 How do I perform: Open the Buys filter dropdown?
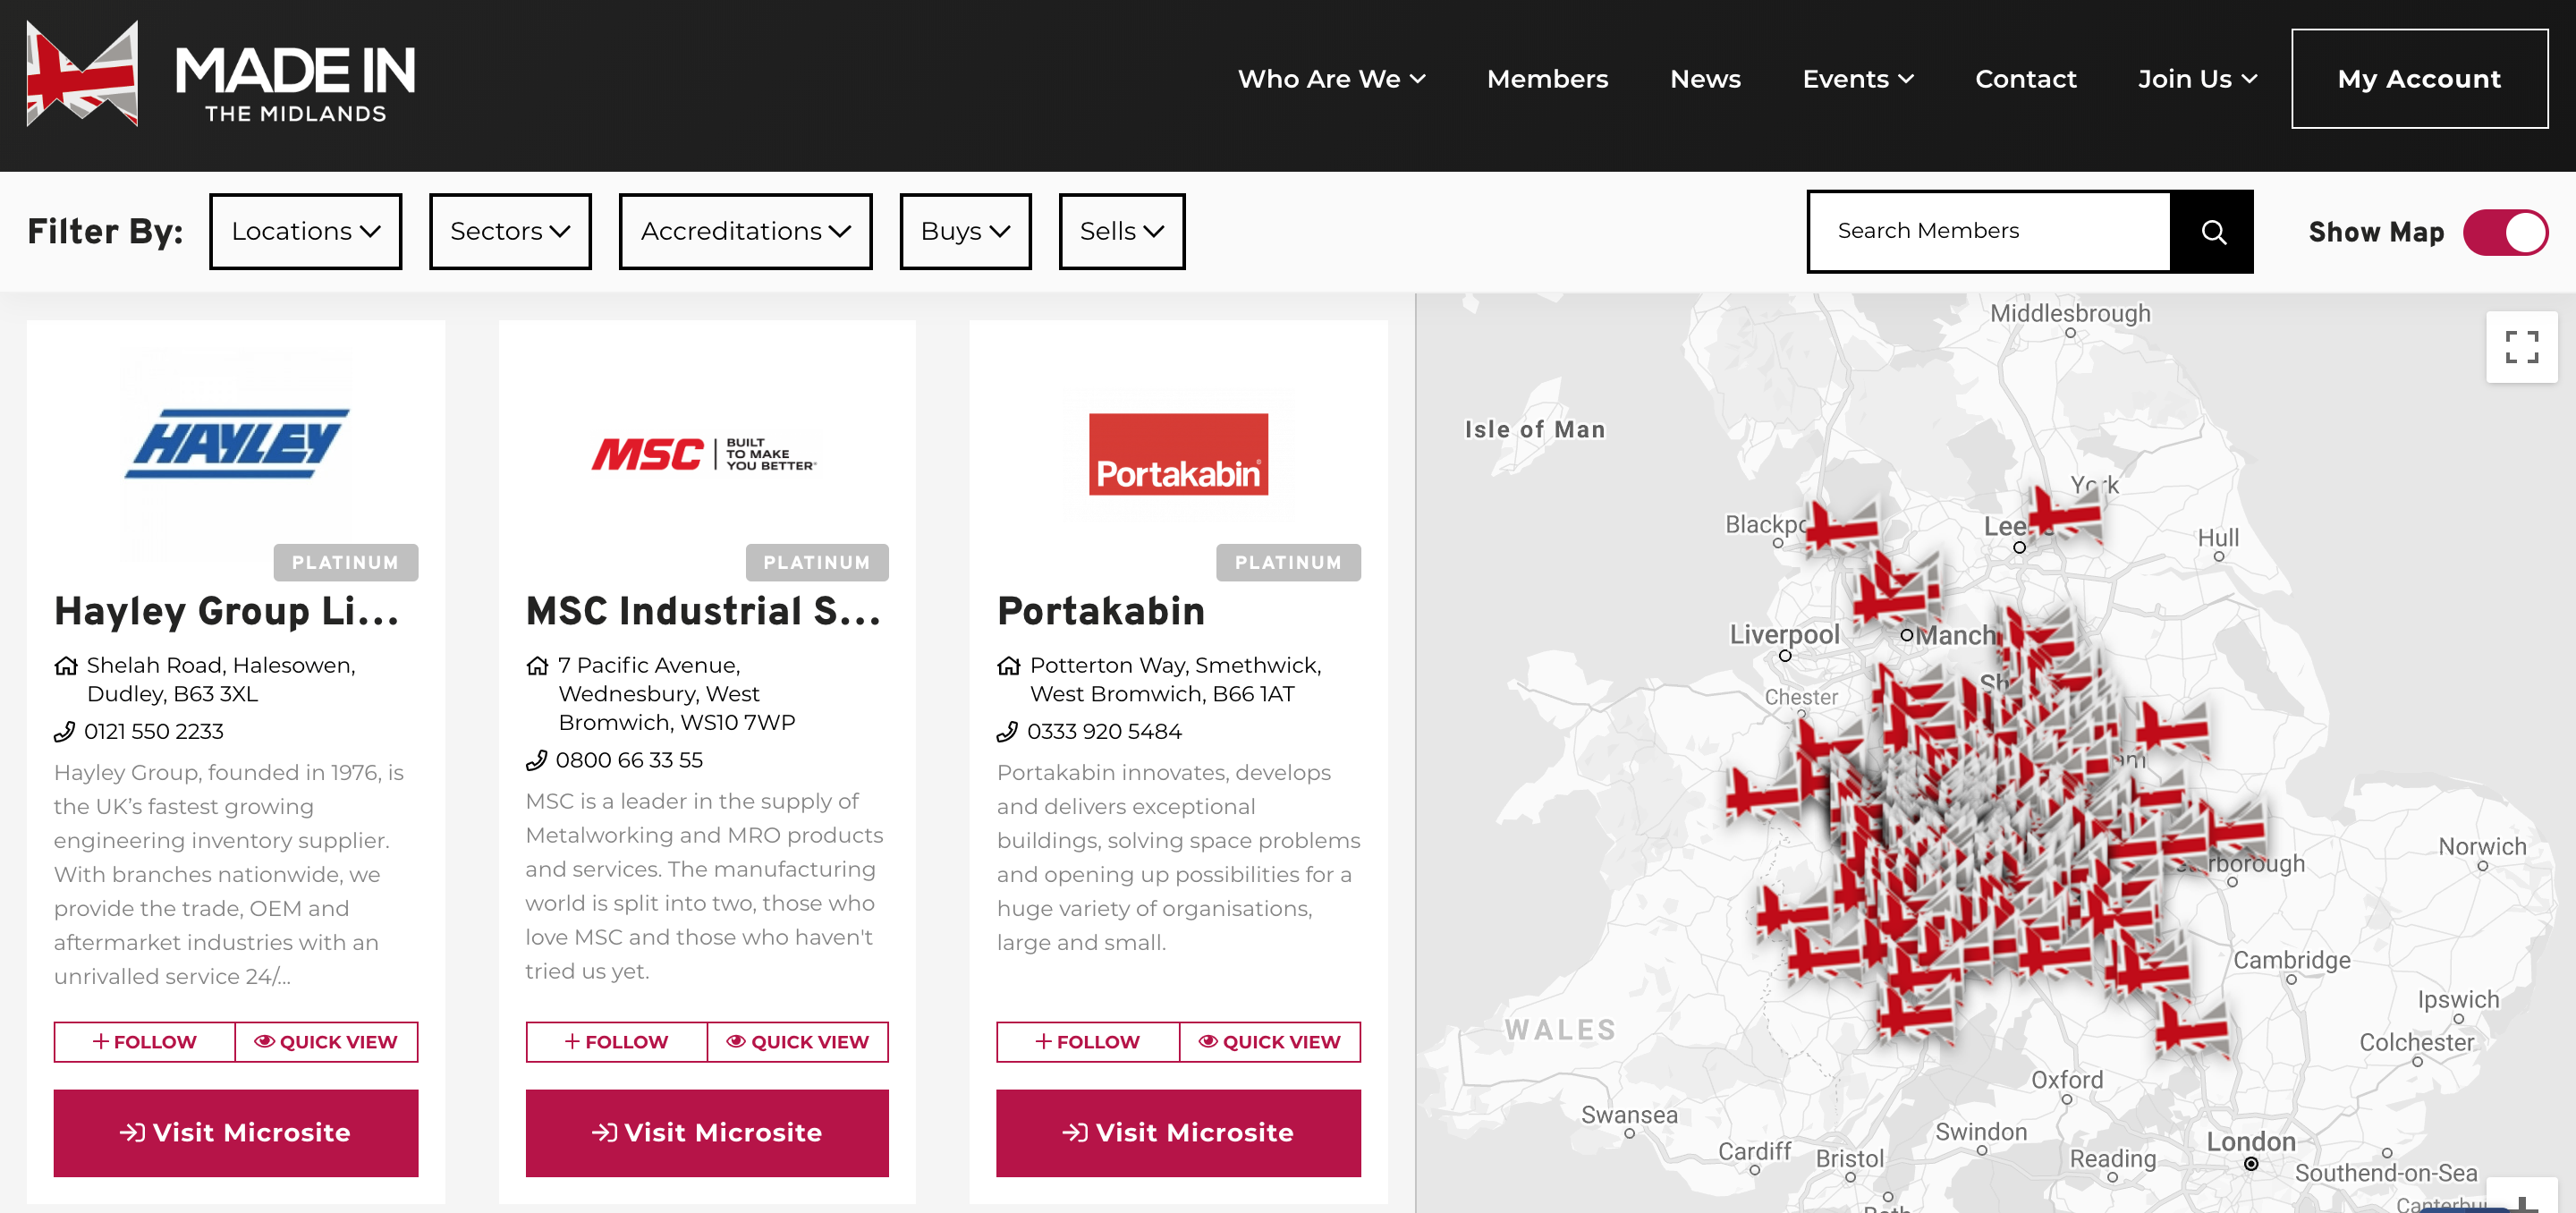[965, 232]
